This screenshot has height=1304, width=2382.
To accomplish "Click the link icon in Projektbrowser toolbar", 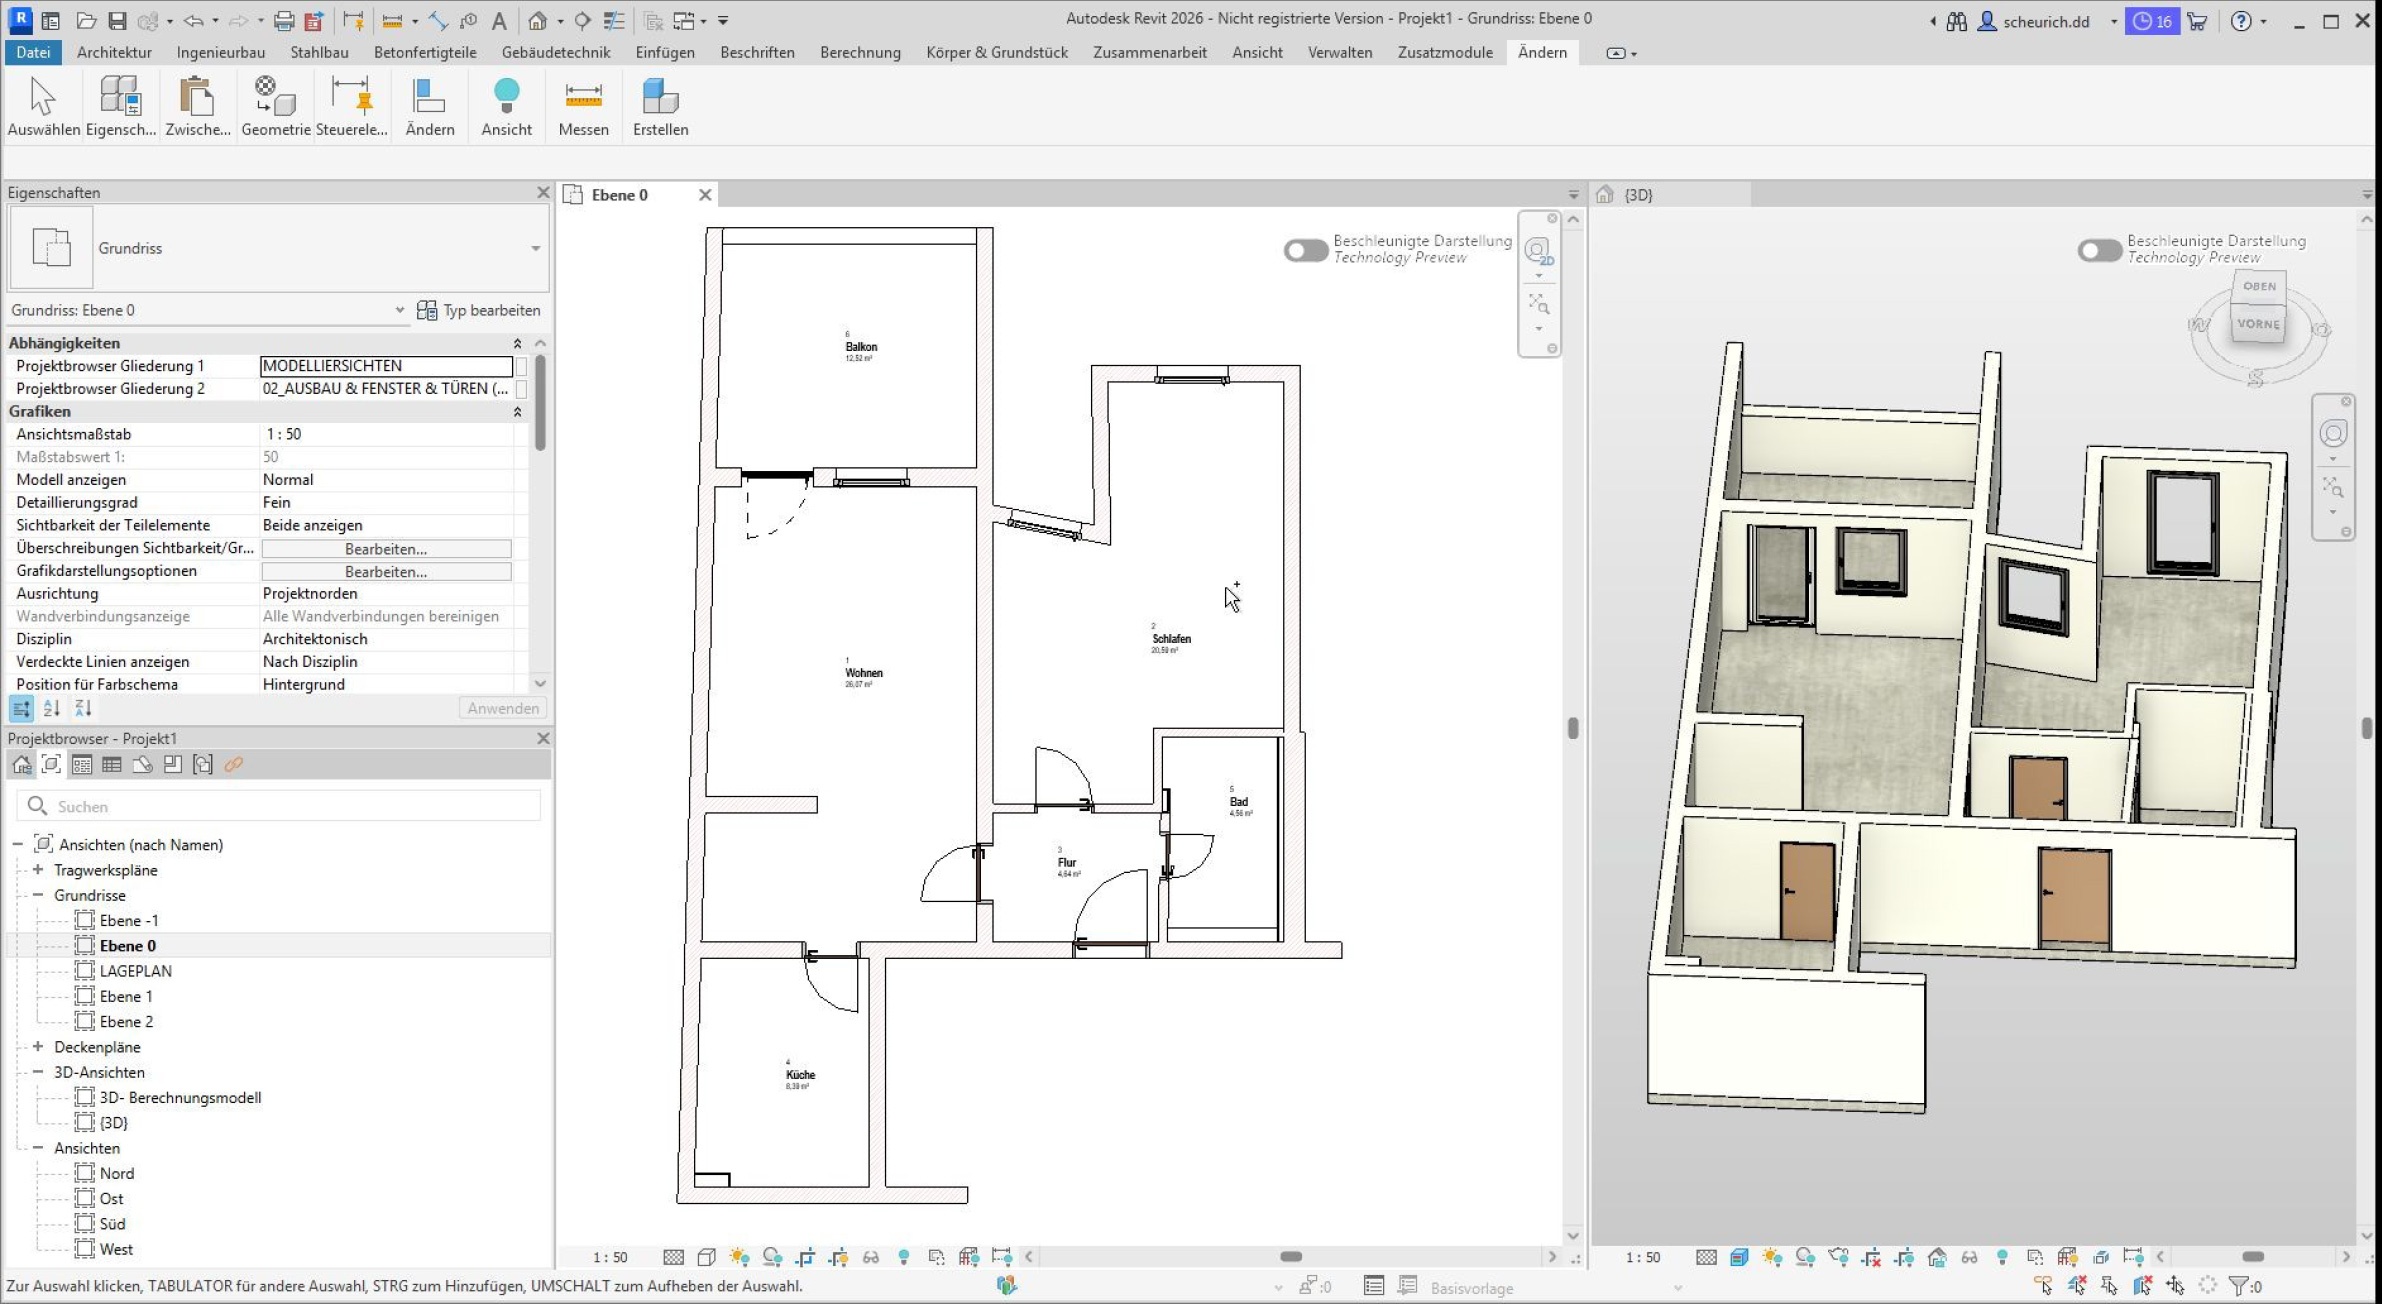I will pyautogui.click(x=234, y=765).
